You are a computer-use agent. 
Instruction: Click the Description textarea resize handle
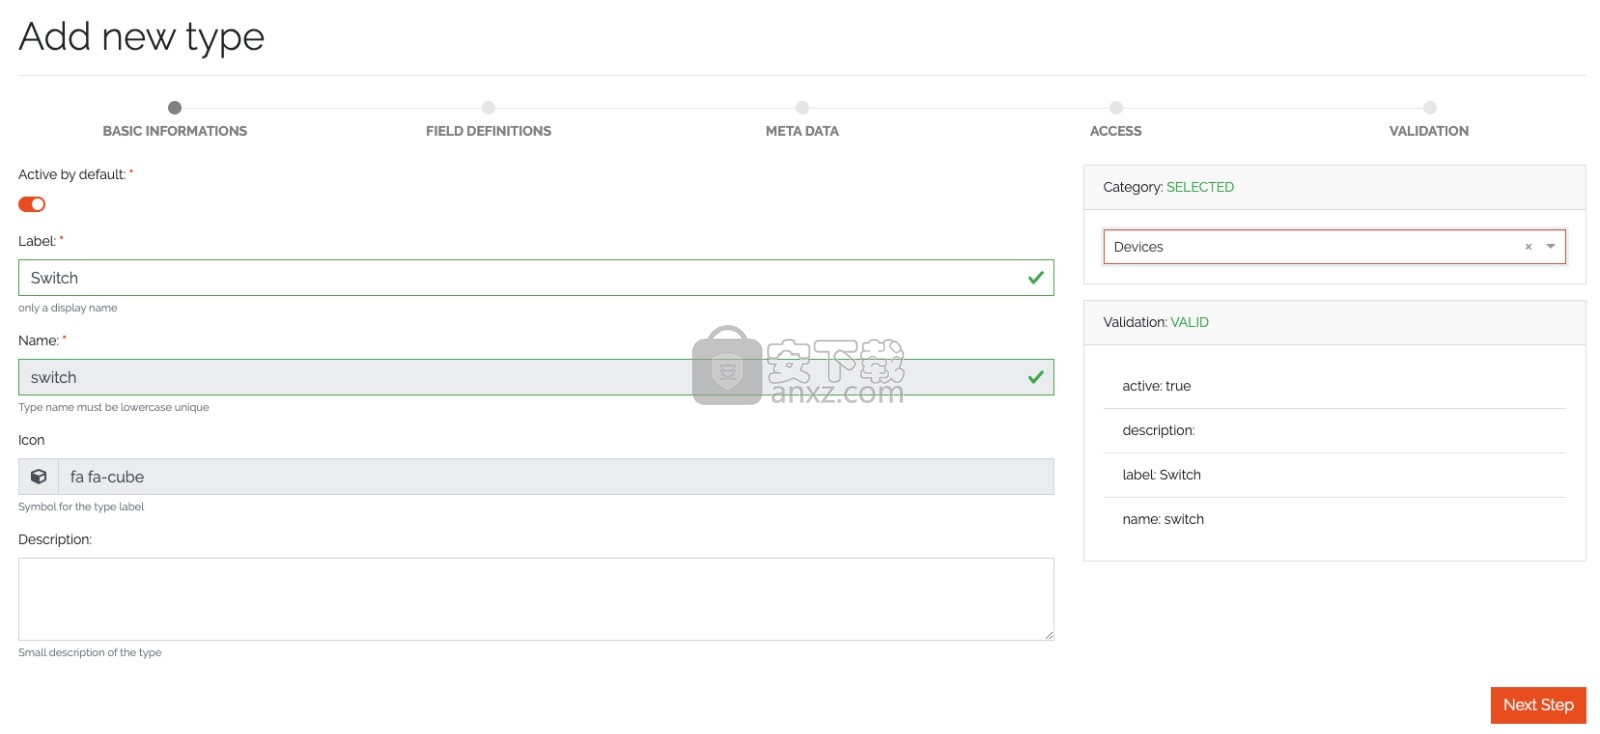point(1049,635)
